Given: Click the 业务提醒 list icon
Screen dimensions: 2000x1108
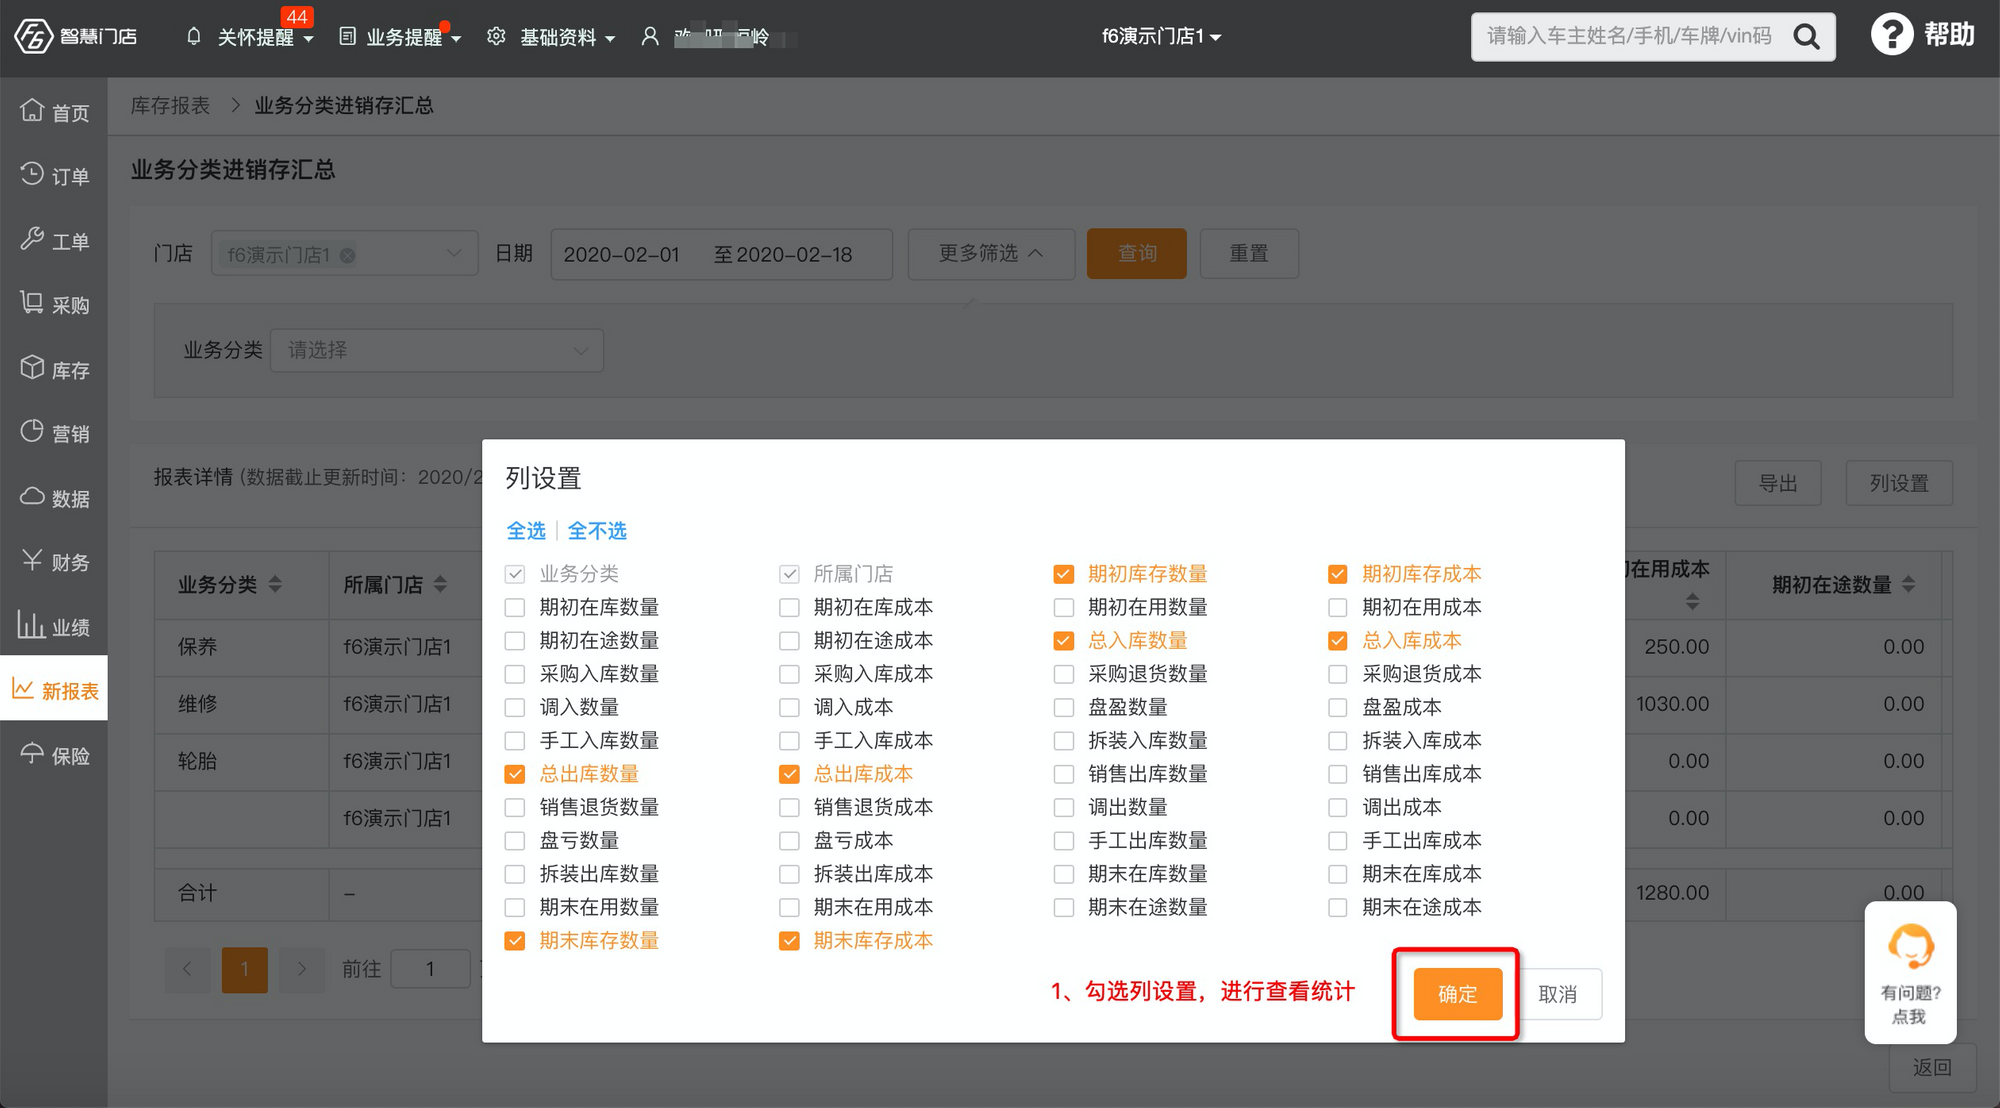Looking at the screenshot, I should click(x=347, y=37).
